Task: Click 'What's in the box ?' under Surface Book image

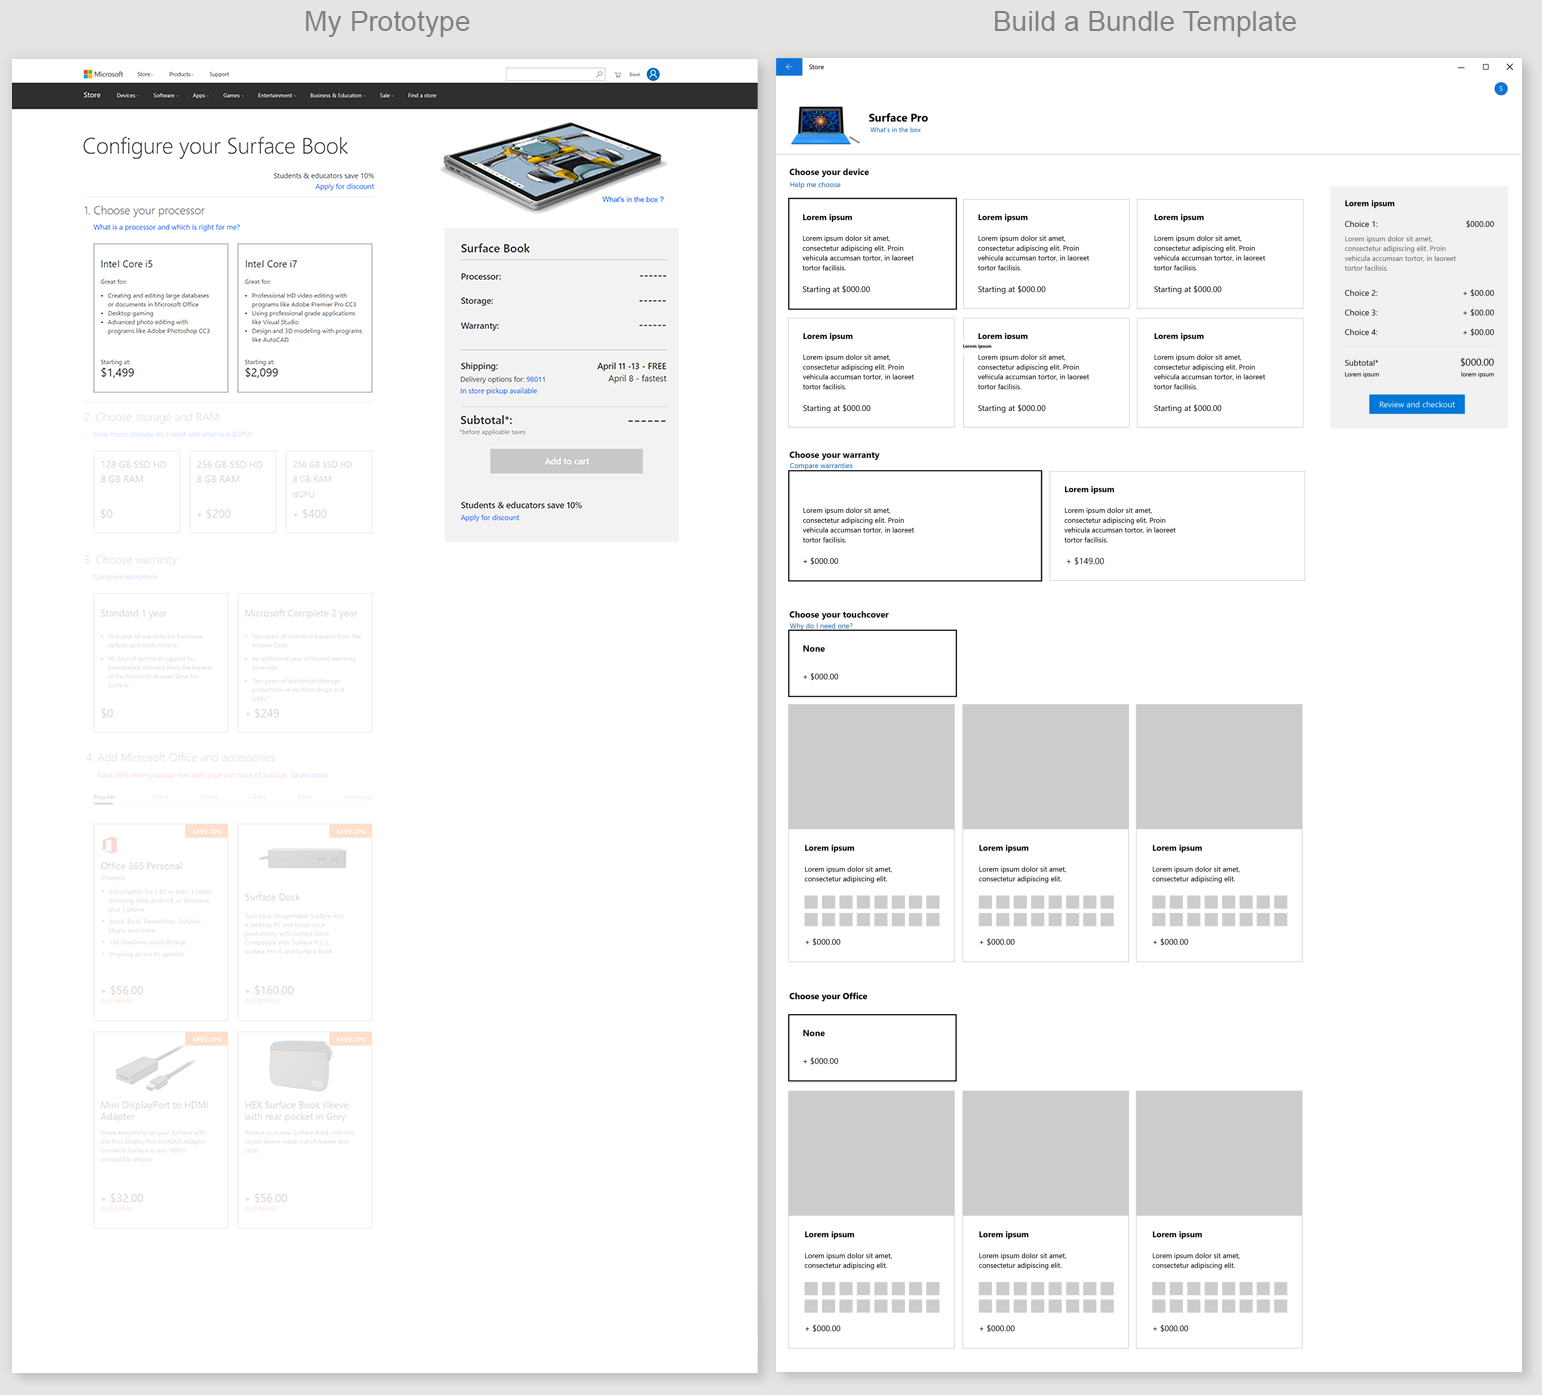Action: [633, 200]
